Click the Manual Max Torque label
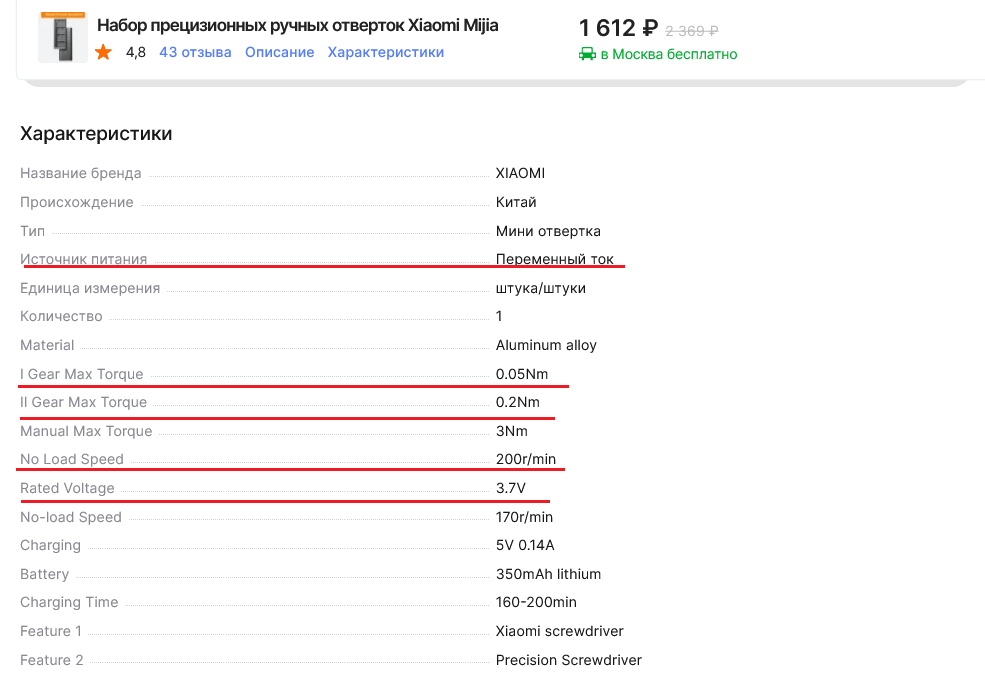Image resolution: width=985 pixels, height=678 pixels. point(86,431)
